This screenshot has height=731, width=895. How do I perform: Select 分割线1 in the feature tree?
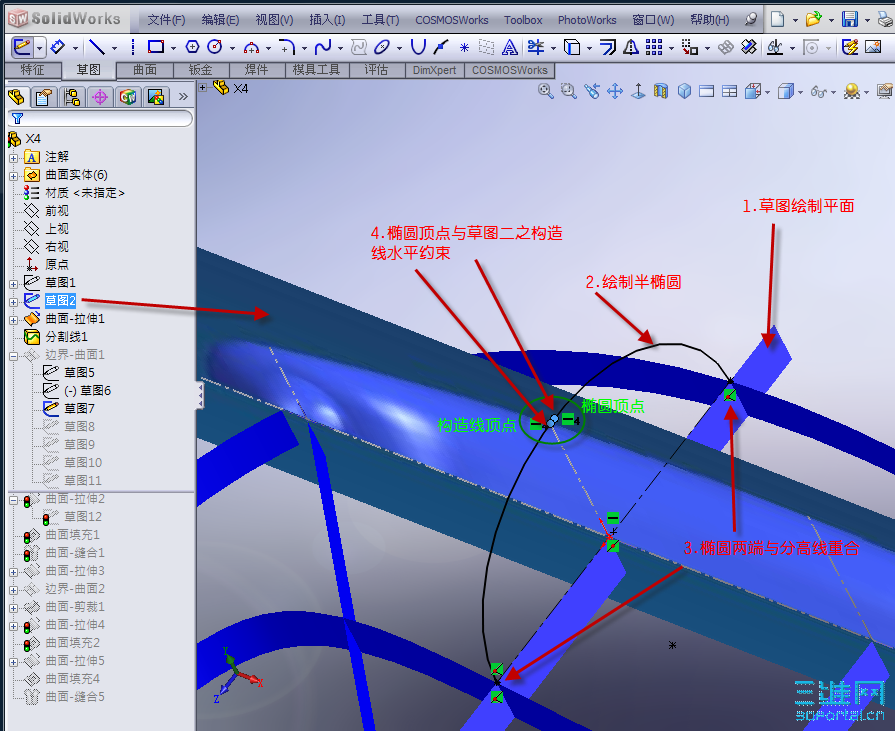click(66, 337)
